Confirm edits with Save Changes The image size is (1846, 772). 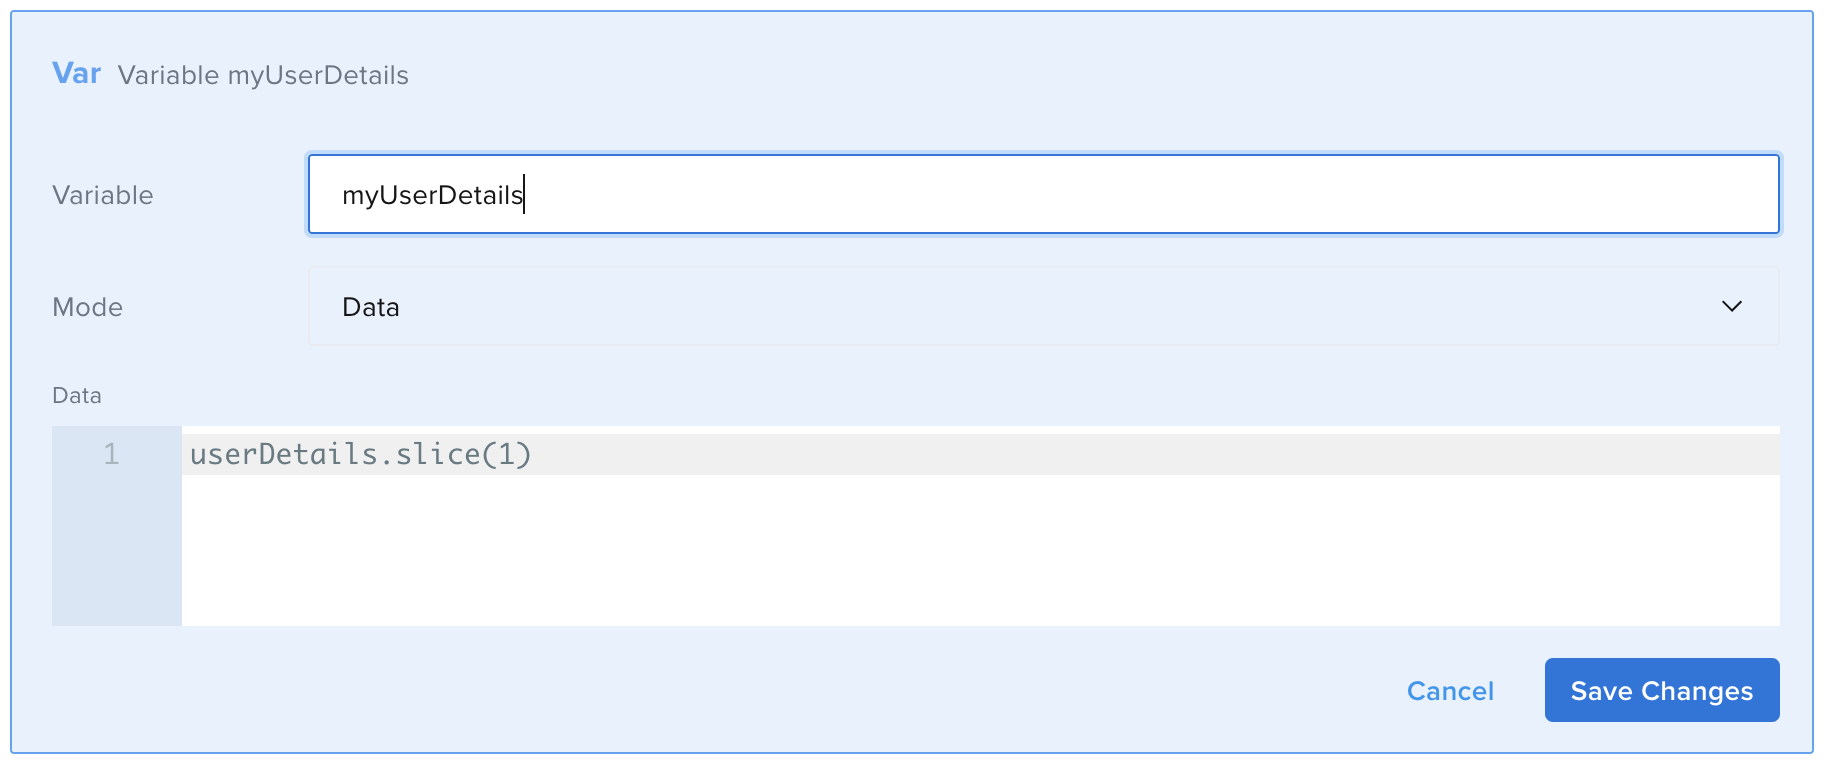pyautogui.click(x=1661, y=690)
